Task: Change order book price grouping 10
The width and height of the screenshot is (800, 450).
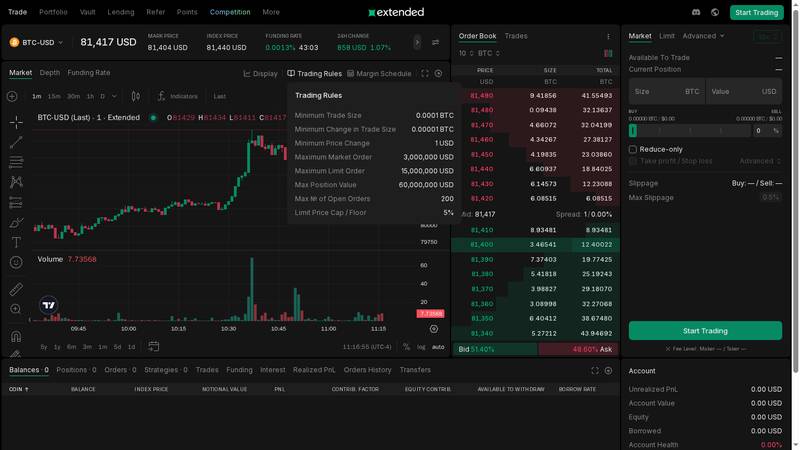Action: click(466, 53)
